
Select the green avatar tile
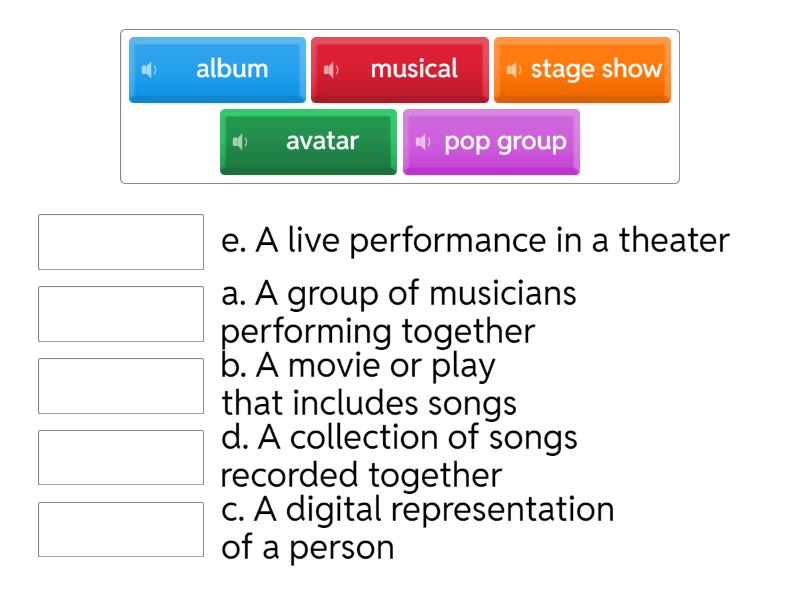(307, 141)
